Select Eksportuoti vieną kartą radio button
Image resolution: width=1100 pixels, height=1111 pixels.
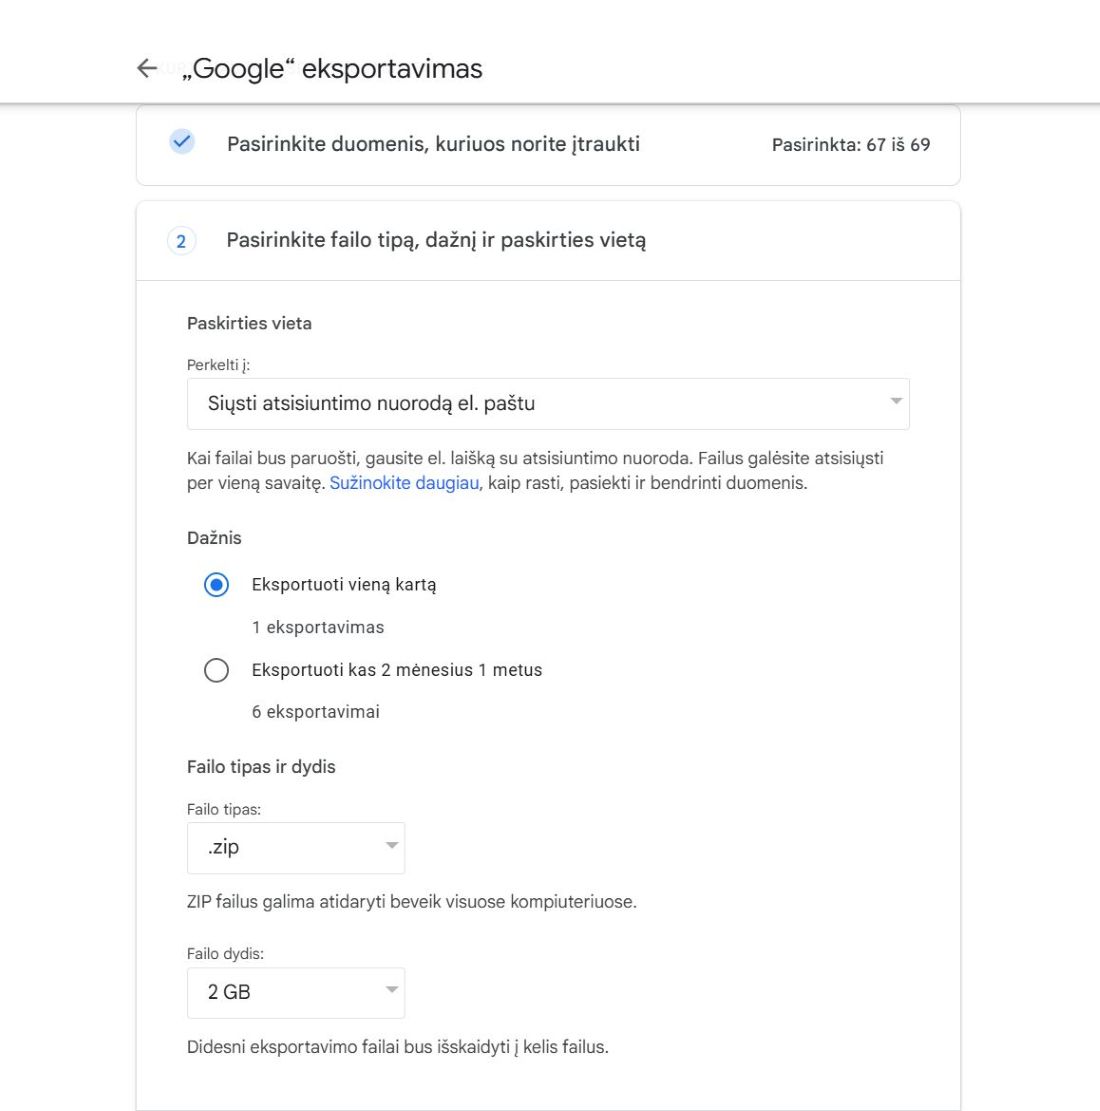pyautogui.click(x=216, y=585)
